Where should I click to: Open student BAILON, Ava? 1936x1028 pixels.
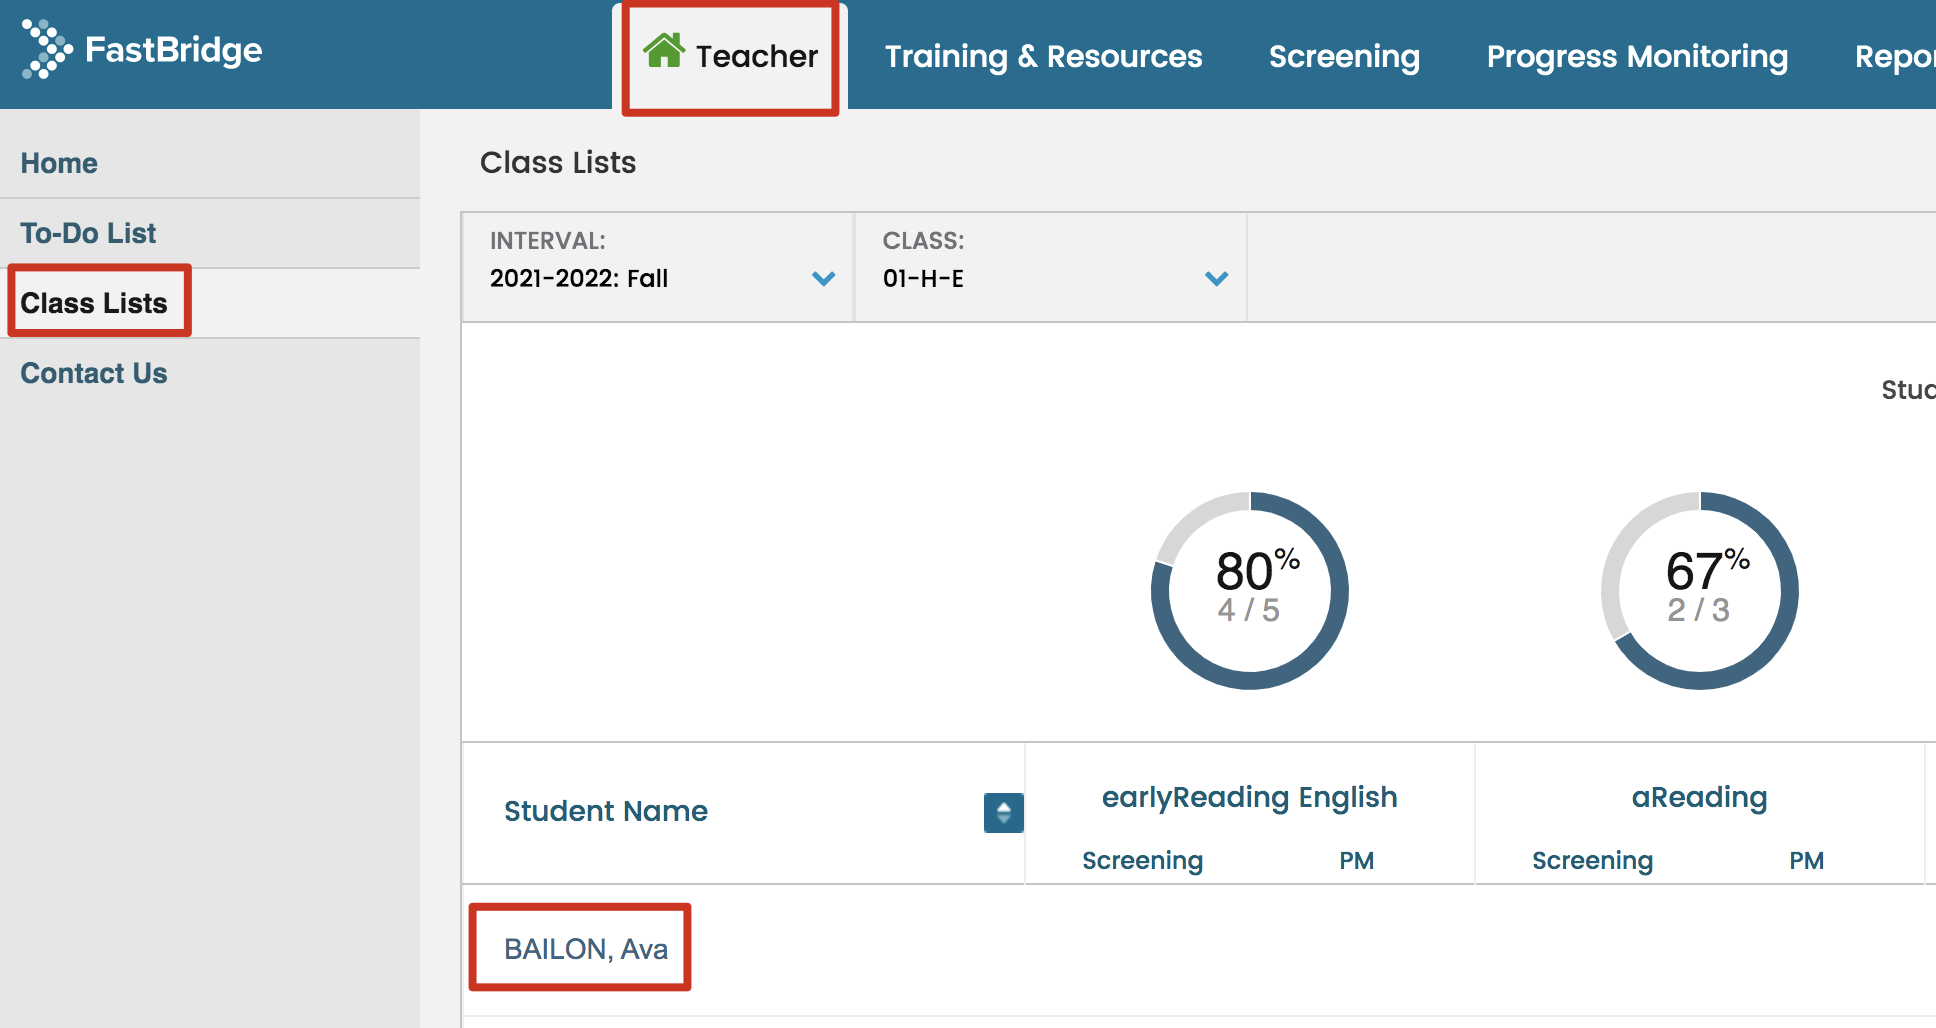point(586,949)
